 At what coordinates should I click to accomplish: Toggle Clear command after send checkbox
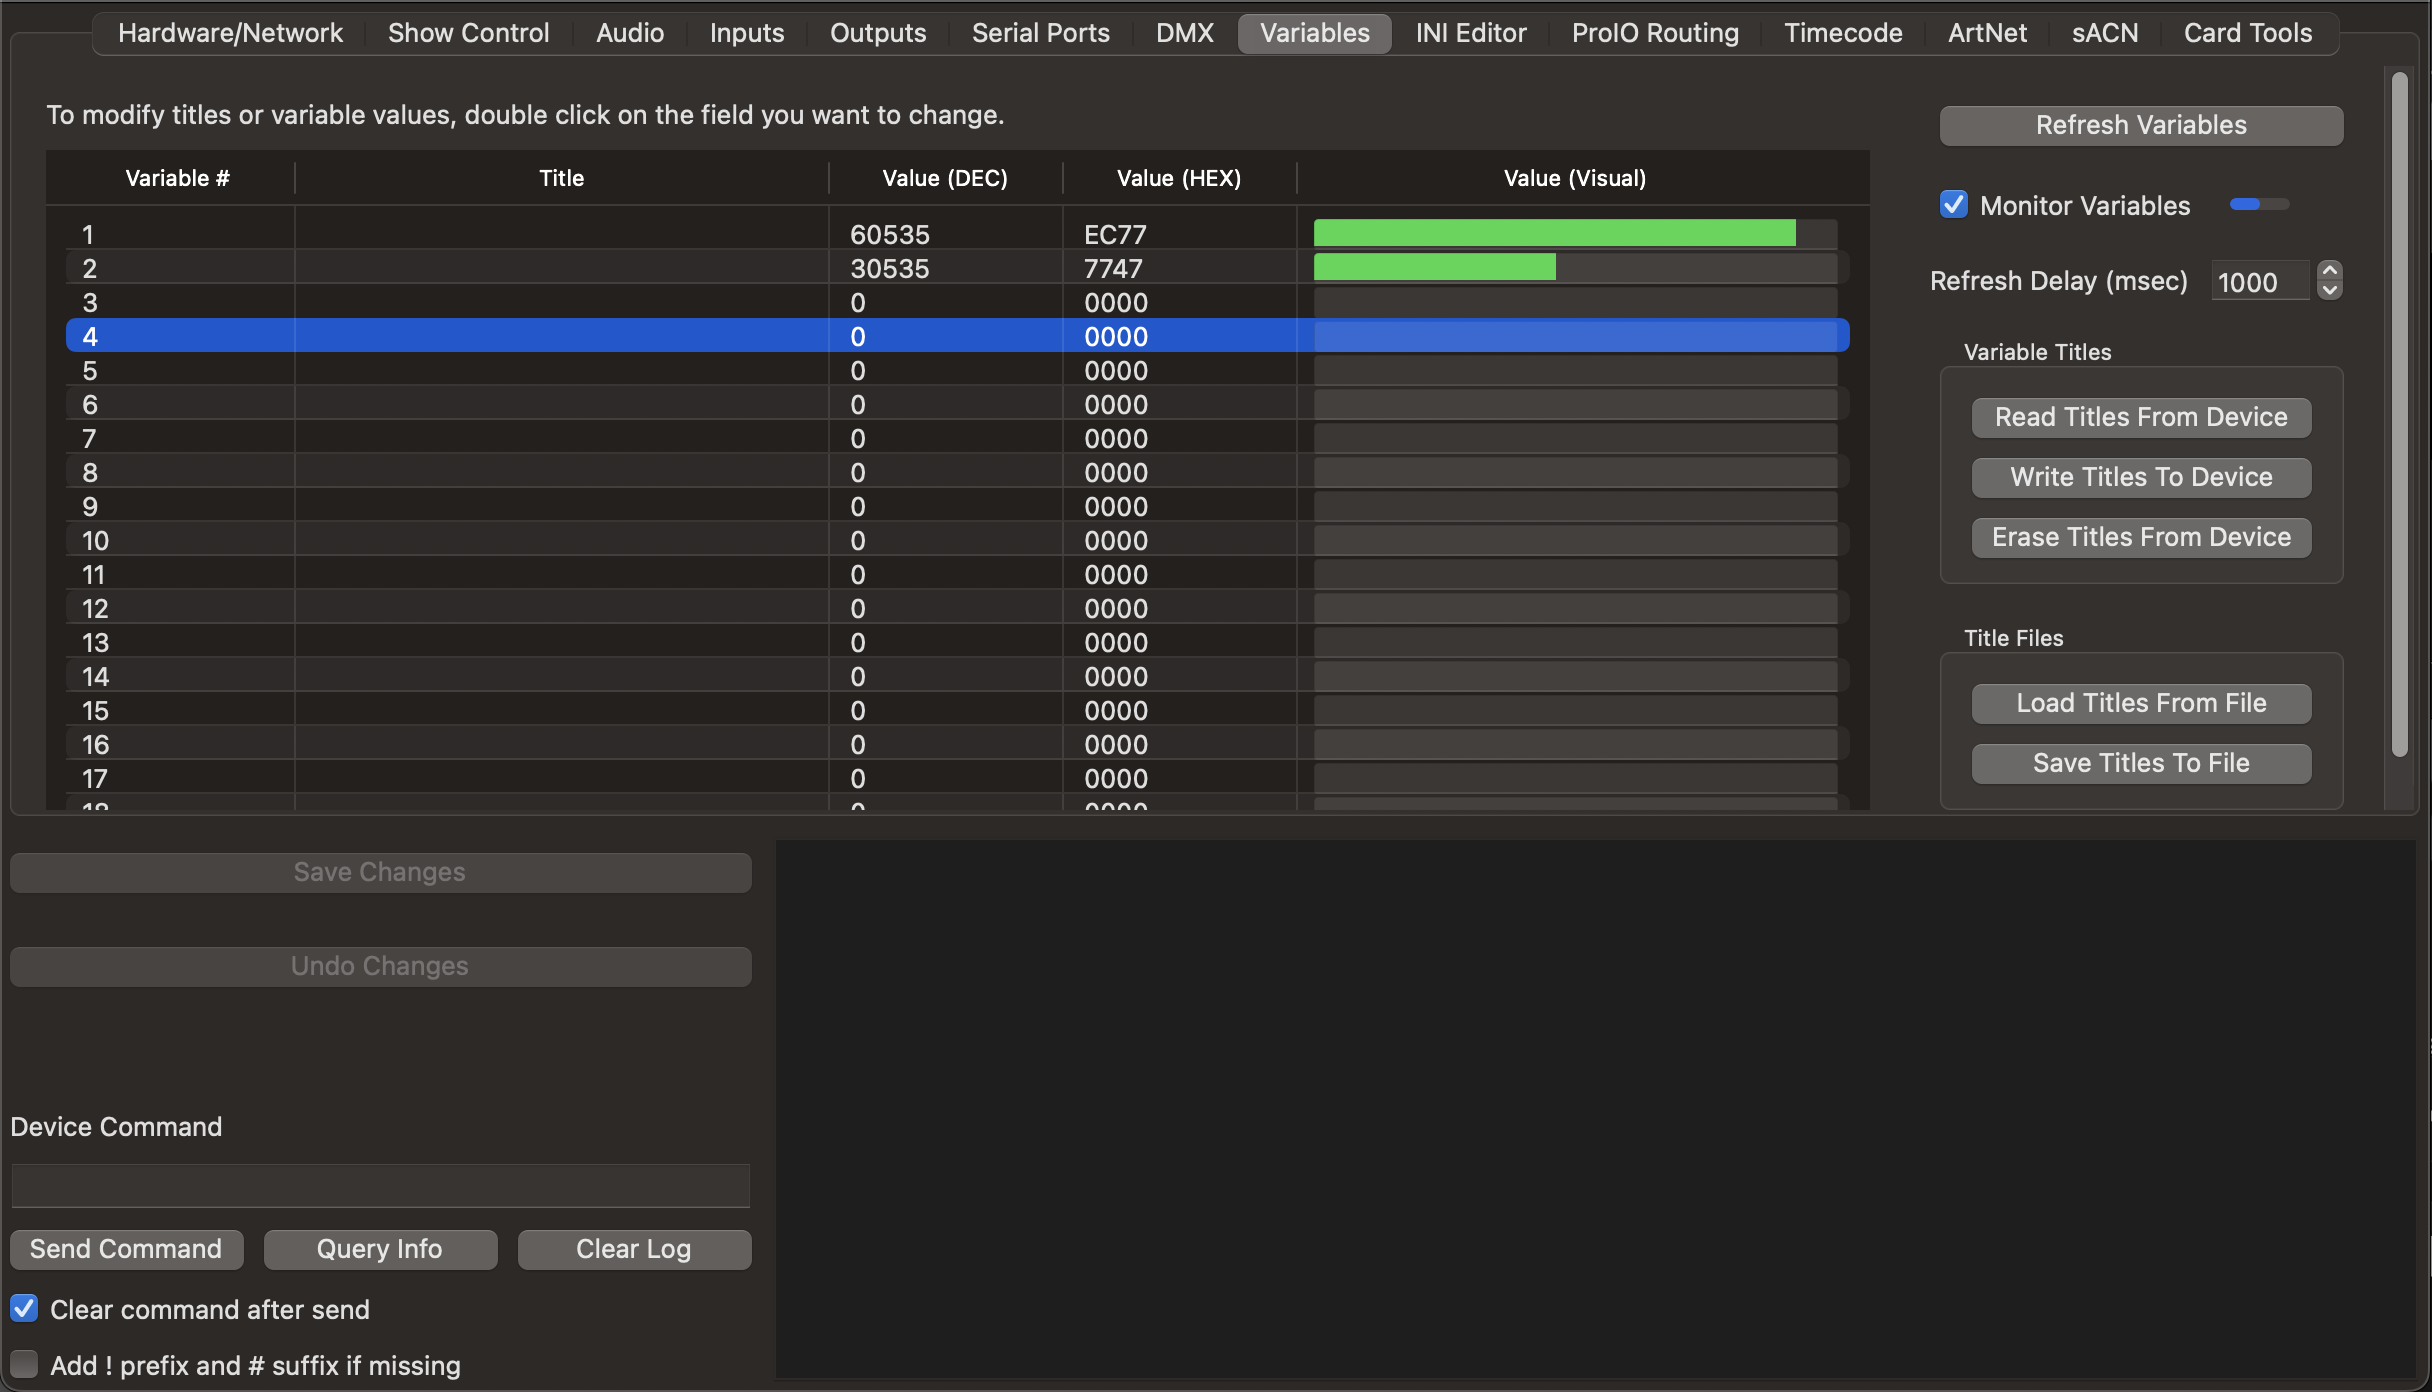24,1309
